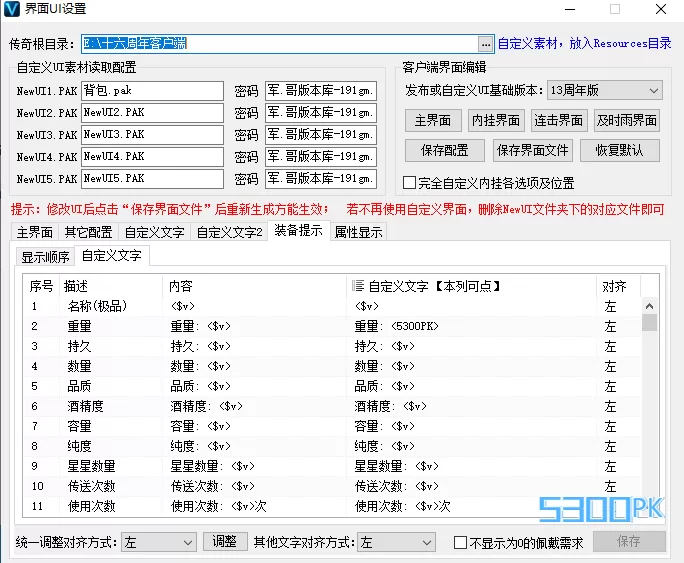Click the 传奇根目录 path input field

[280, 44]
